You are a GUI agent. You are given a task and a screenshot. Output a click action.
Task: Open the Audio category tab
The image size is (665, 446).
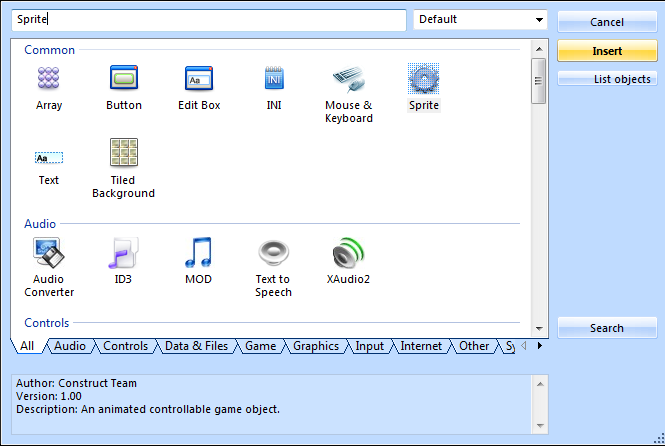tap(70, 346)
